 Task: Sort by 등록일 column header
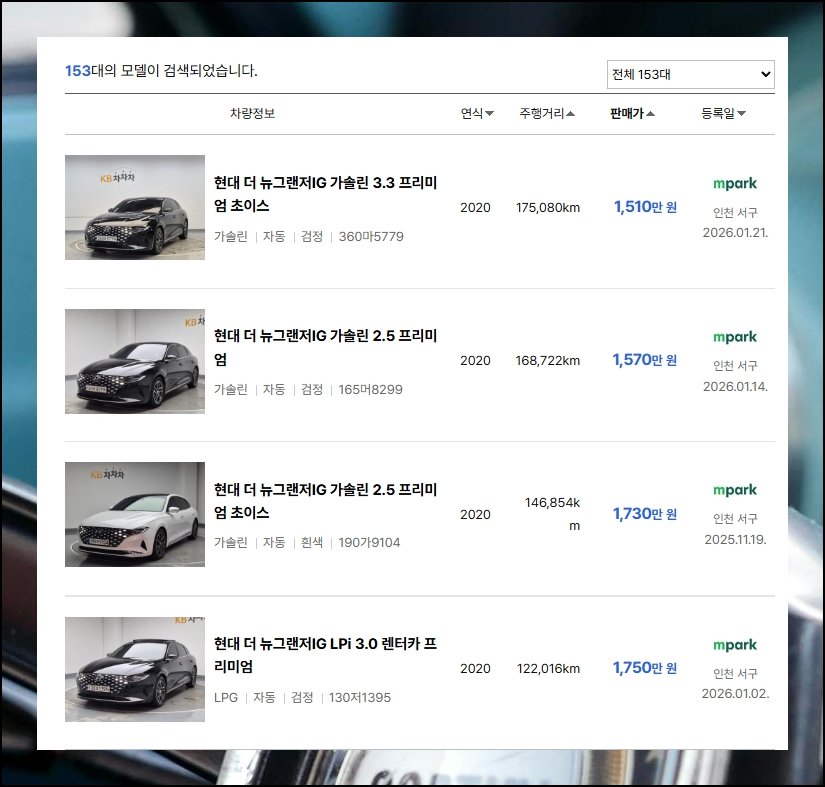pos(723,113)
